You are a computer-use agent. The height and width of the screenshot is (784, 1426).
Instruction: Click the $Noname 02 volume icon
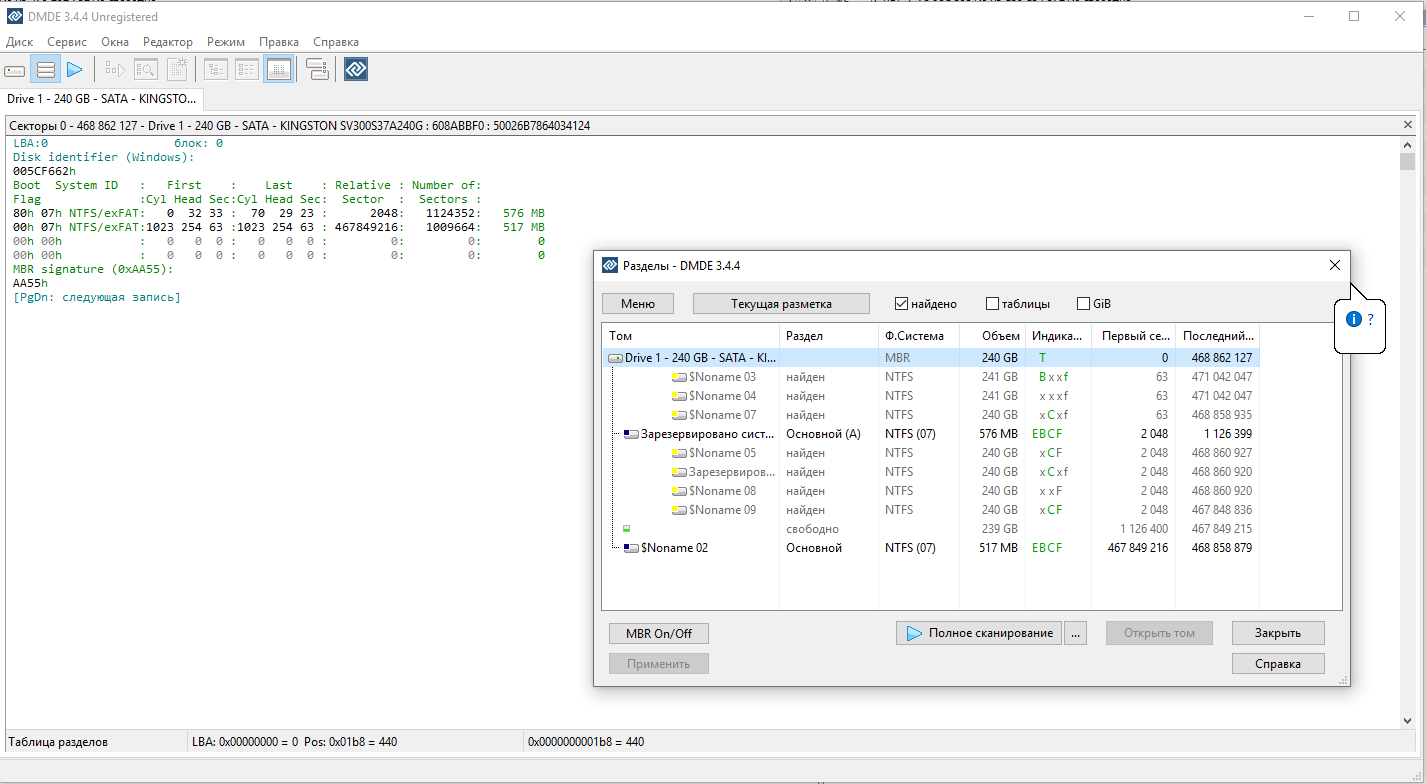(x=630, y=548)
